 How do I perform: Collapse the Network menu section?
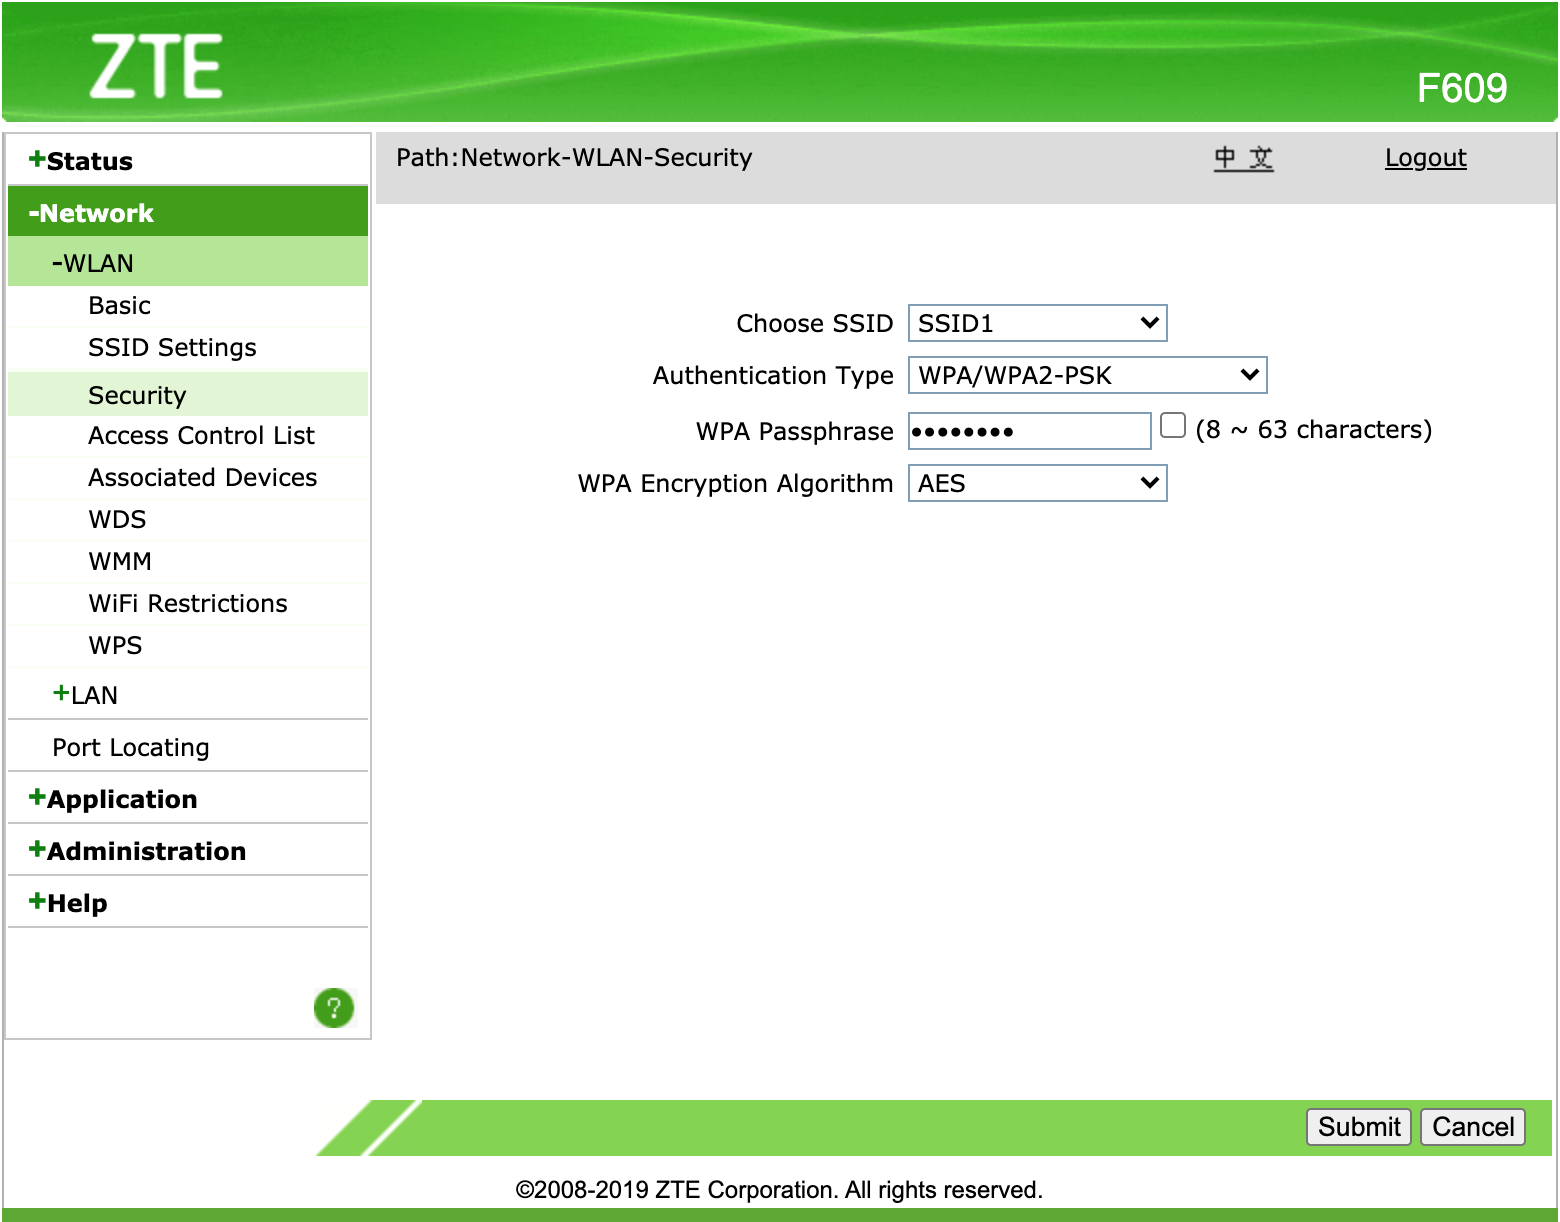point(91,212)
